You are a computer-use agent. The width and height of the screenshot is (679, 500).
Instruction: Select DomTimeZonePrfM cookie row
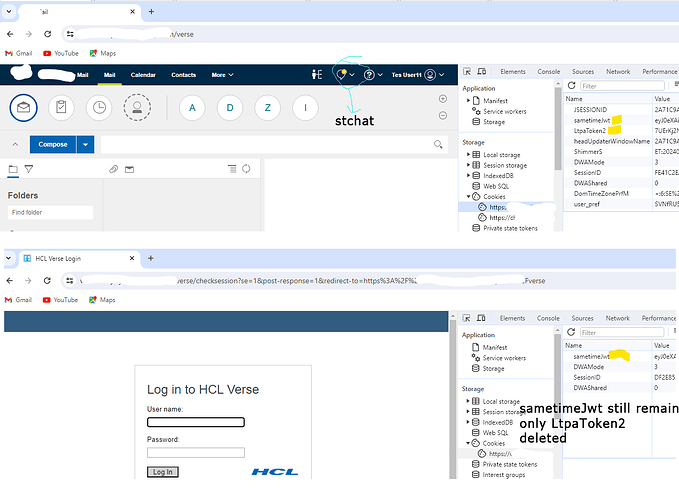click(621, 194)
